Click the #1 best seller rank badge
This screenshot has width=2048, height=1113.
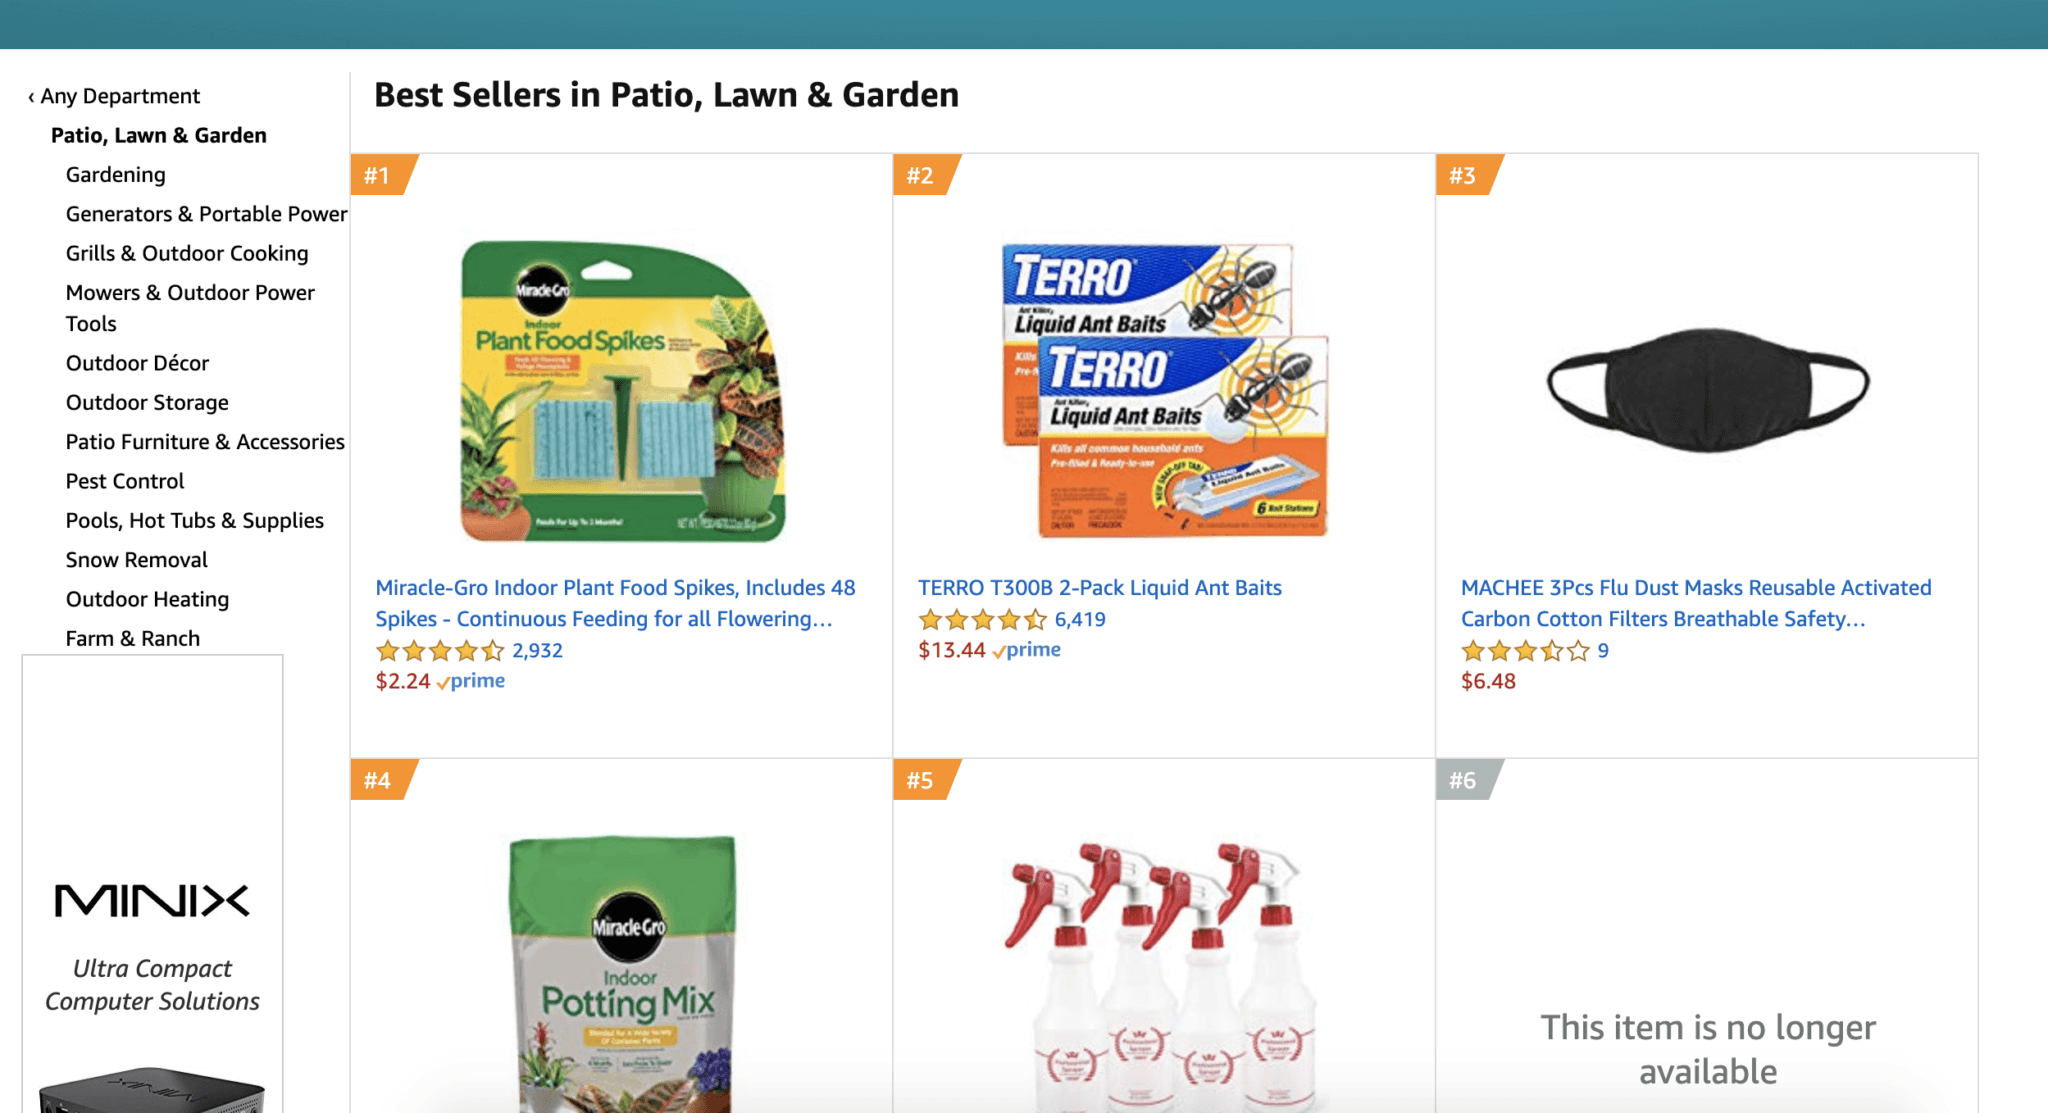[378, 176]
